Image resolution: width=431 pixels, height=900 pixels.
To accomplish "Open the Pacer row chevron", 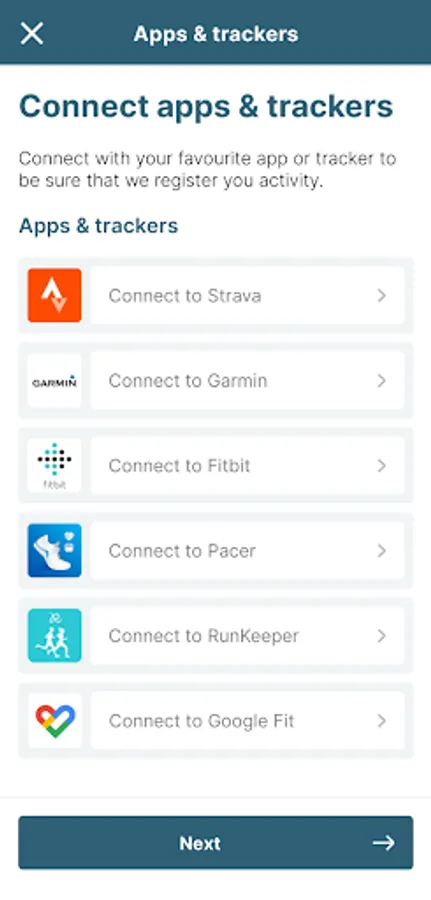I will click(382, 550).
